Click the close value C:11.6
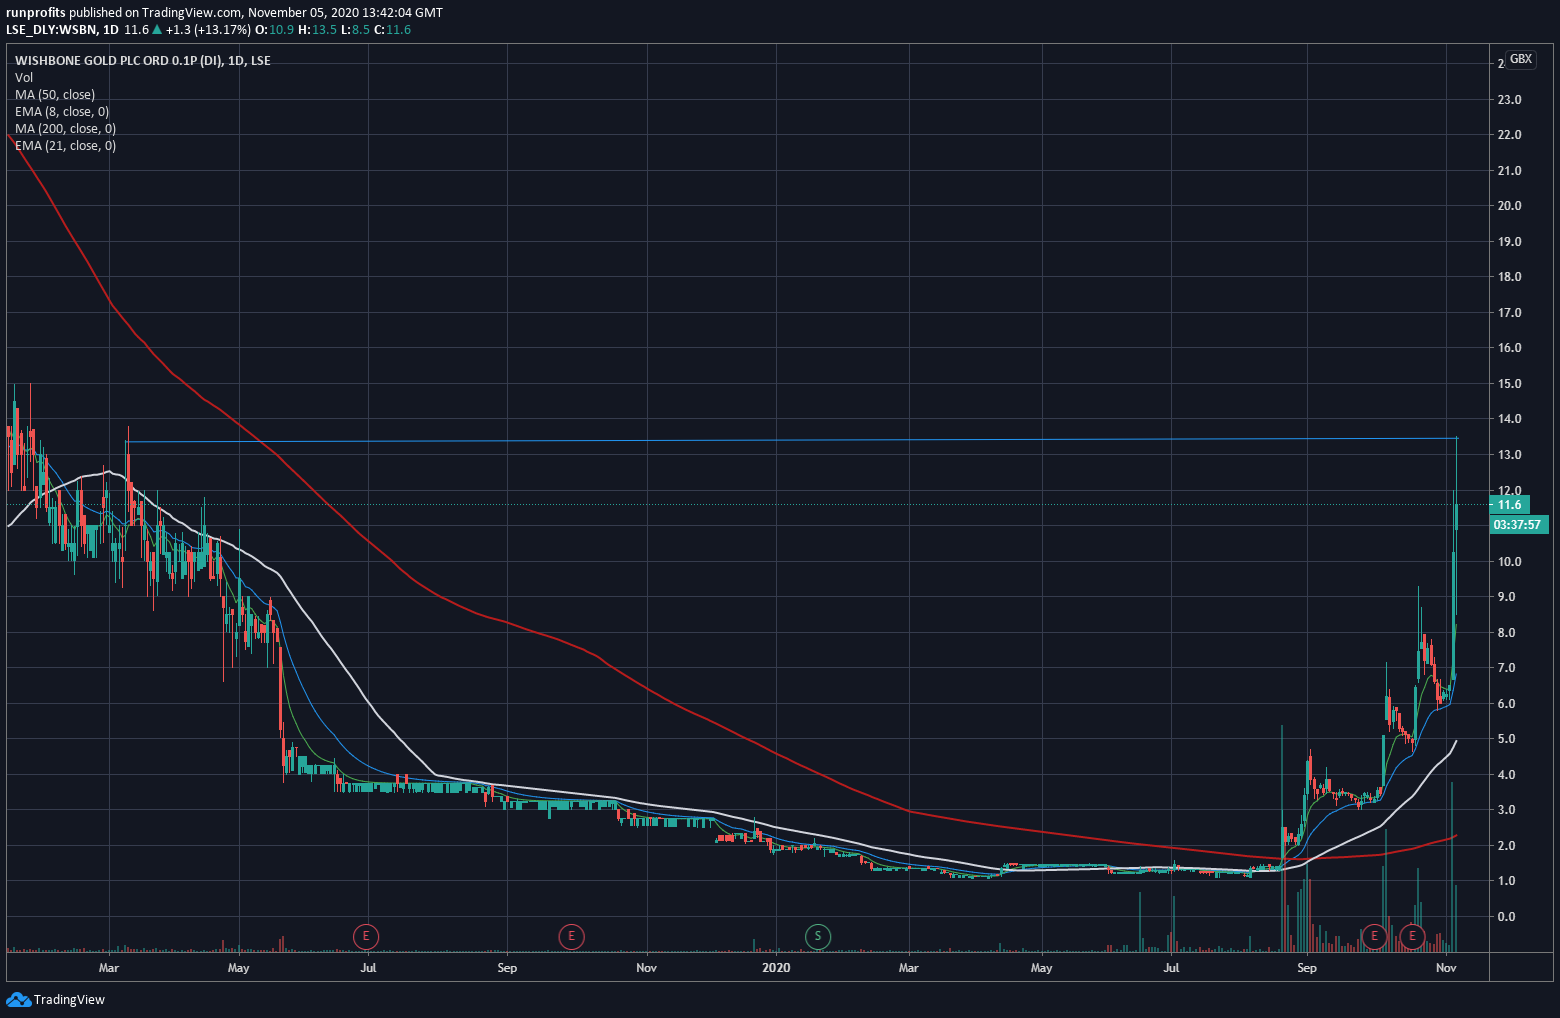The height and width of the screenshot is (1018, 1560). pyautogui.click(x=393, y=30)
